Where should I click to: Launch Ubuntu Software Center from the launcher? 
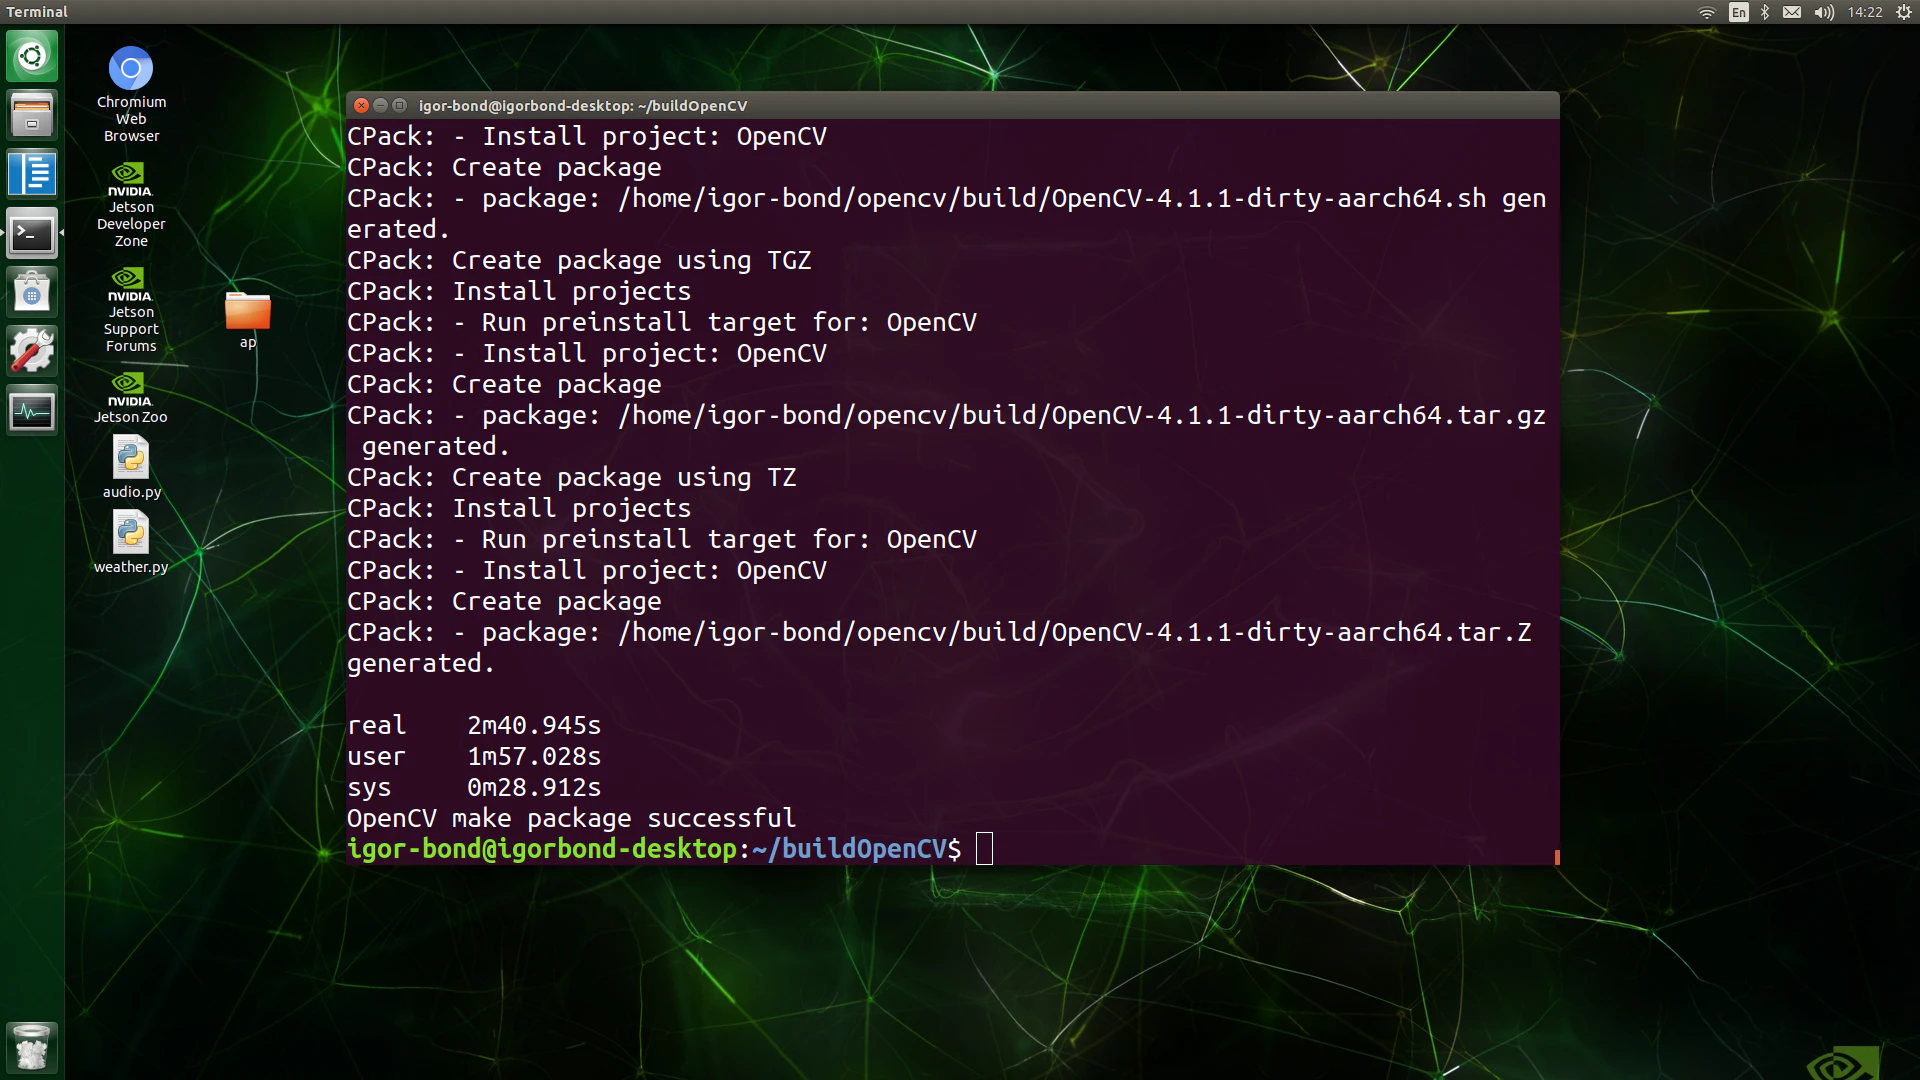pyautogui.click(x=32, y=291)
